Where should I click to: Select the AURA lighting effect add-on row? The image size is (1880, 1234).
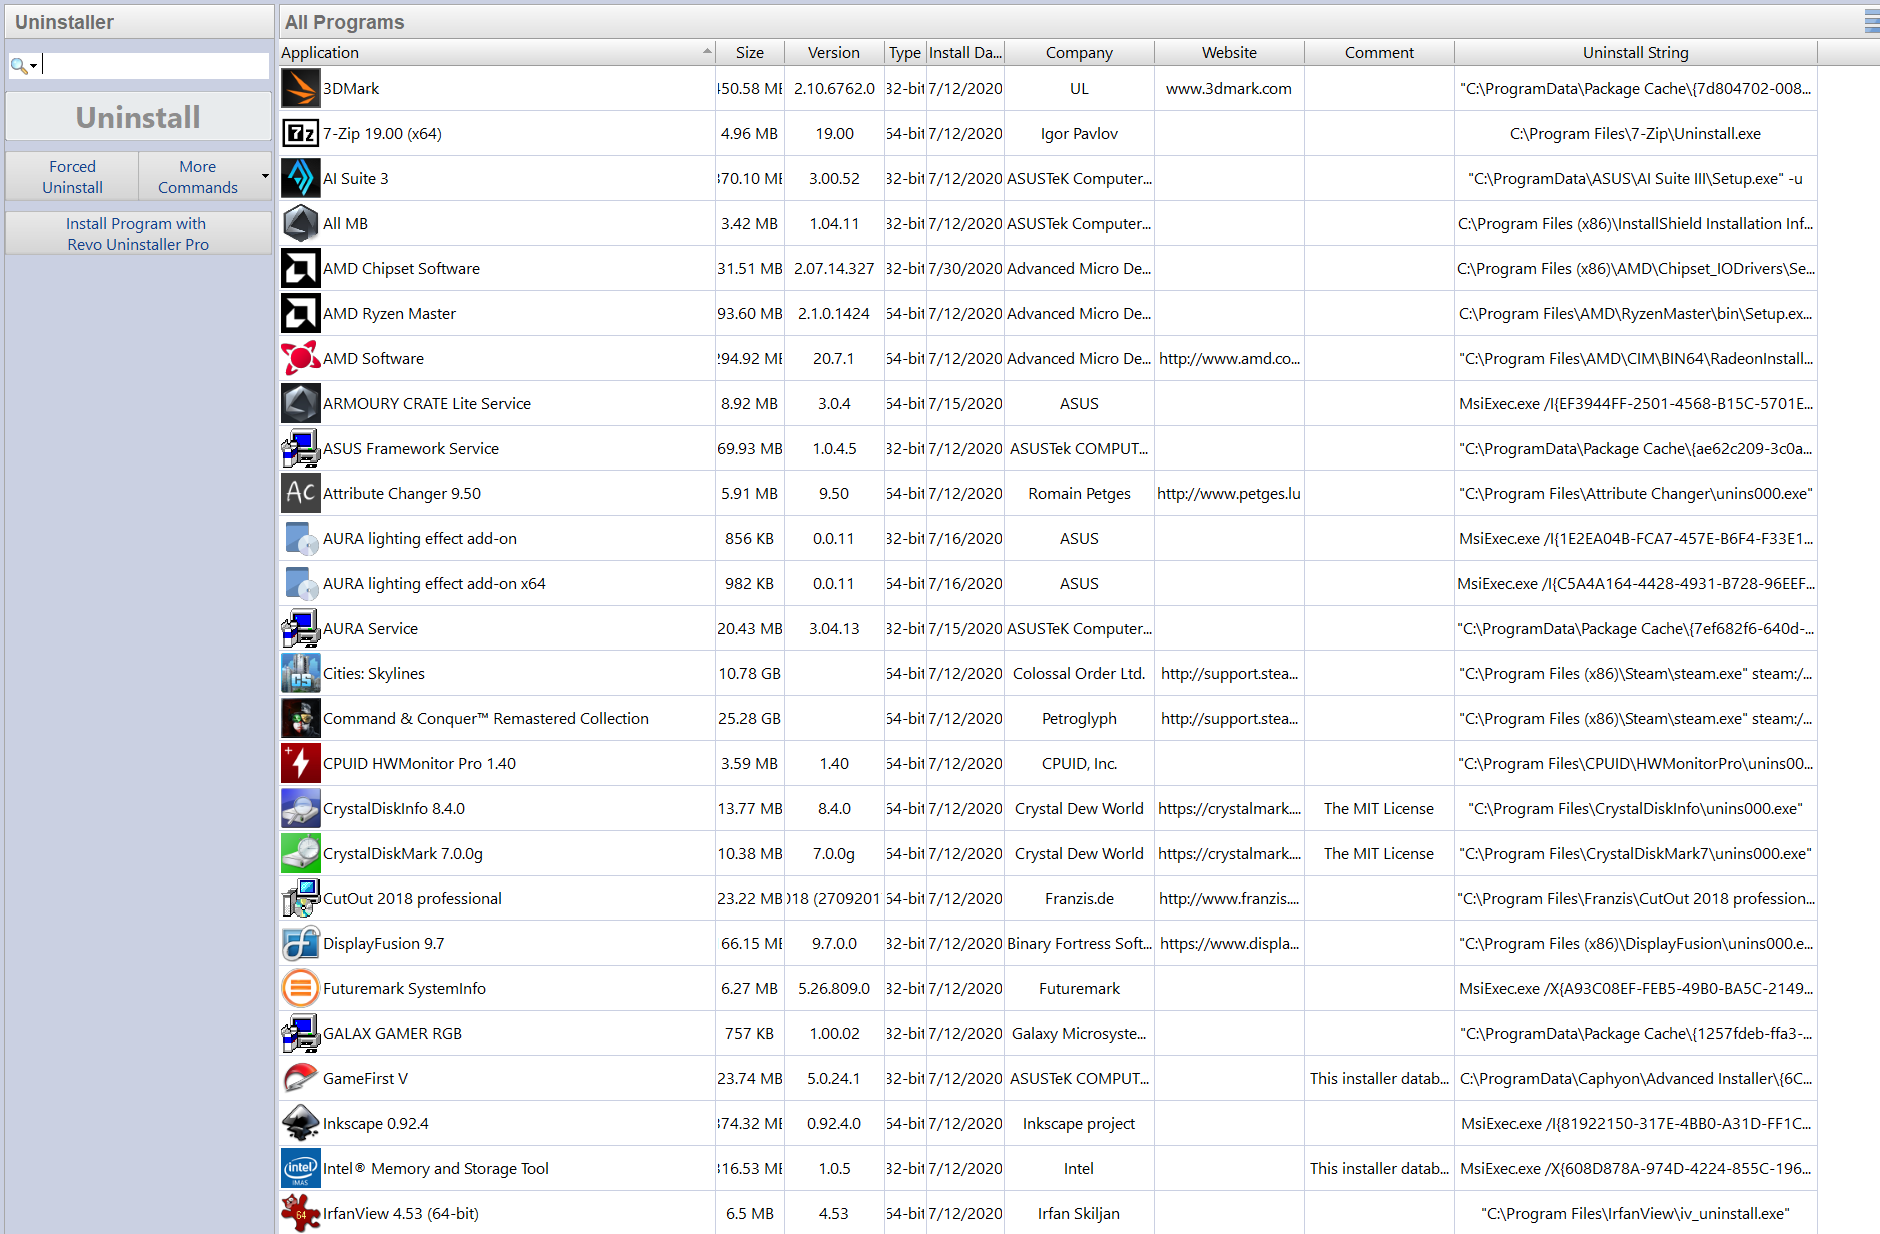(1047, 538)
